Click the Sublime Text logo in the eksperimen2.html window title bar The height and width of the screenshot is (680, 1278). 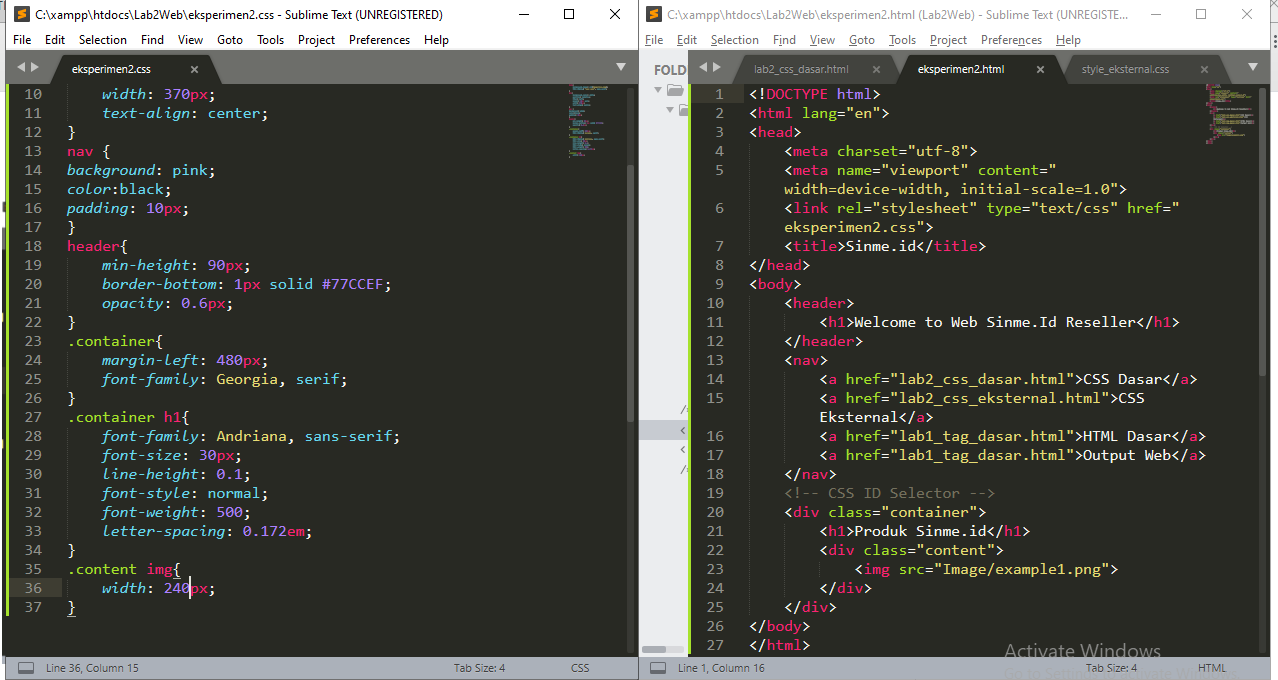point(654,15)
